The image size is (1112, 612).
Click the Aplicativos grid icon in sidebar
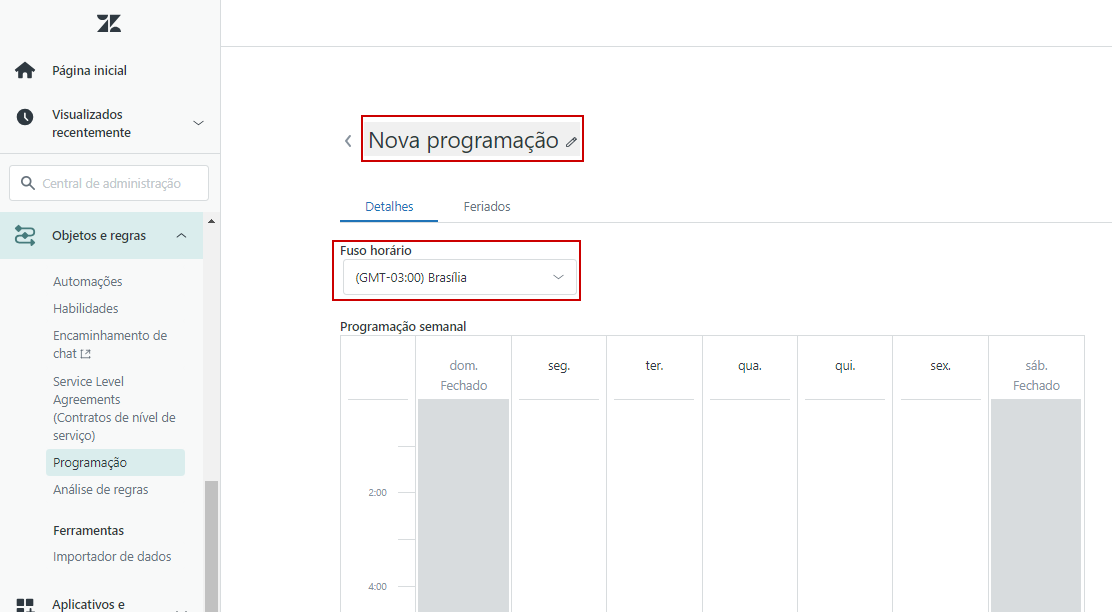pos(25,603)
